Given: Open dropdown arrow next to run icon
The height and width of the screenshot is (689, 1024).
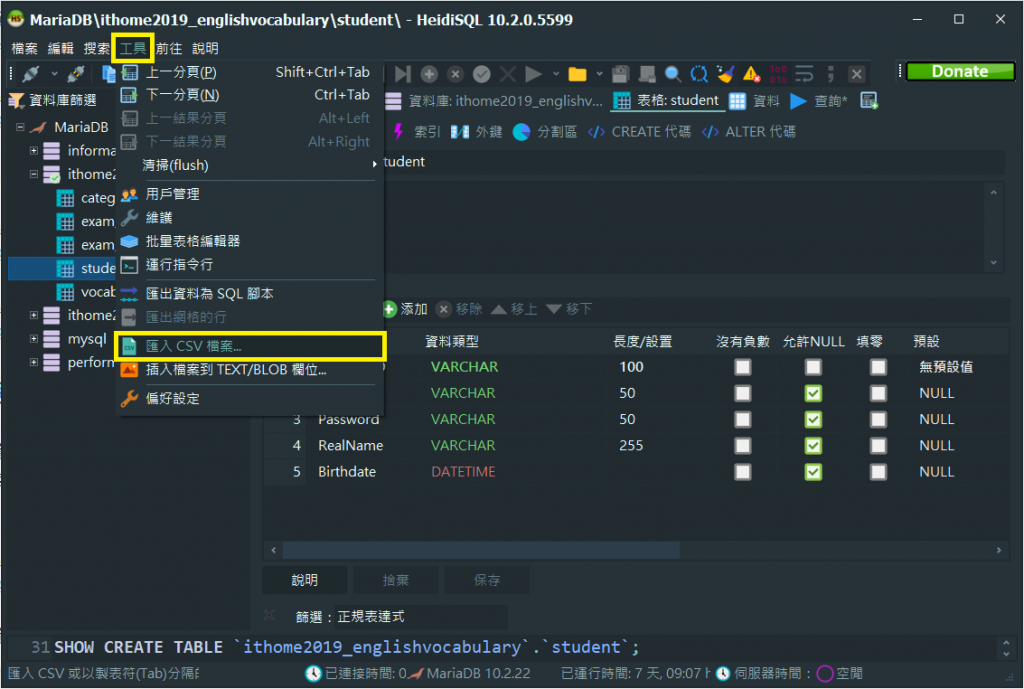Looking at the screenshot, I should [556, 74].
